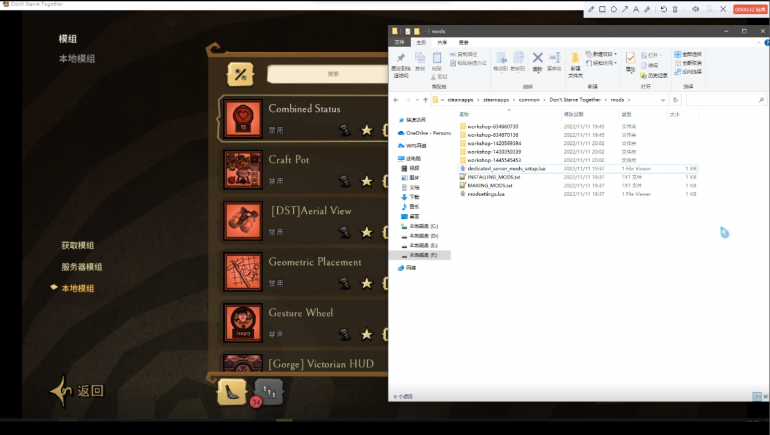Switch to the 查看 ribbon tab
770x435 pixels.
463,43
